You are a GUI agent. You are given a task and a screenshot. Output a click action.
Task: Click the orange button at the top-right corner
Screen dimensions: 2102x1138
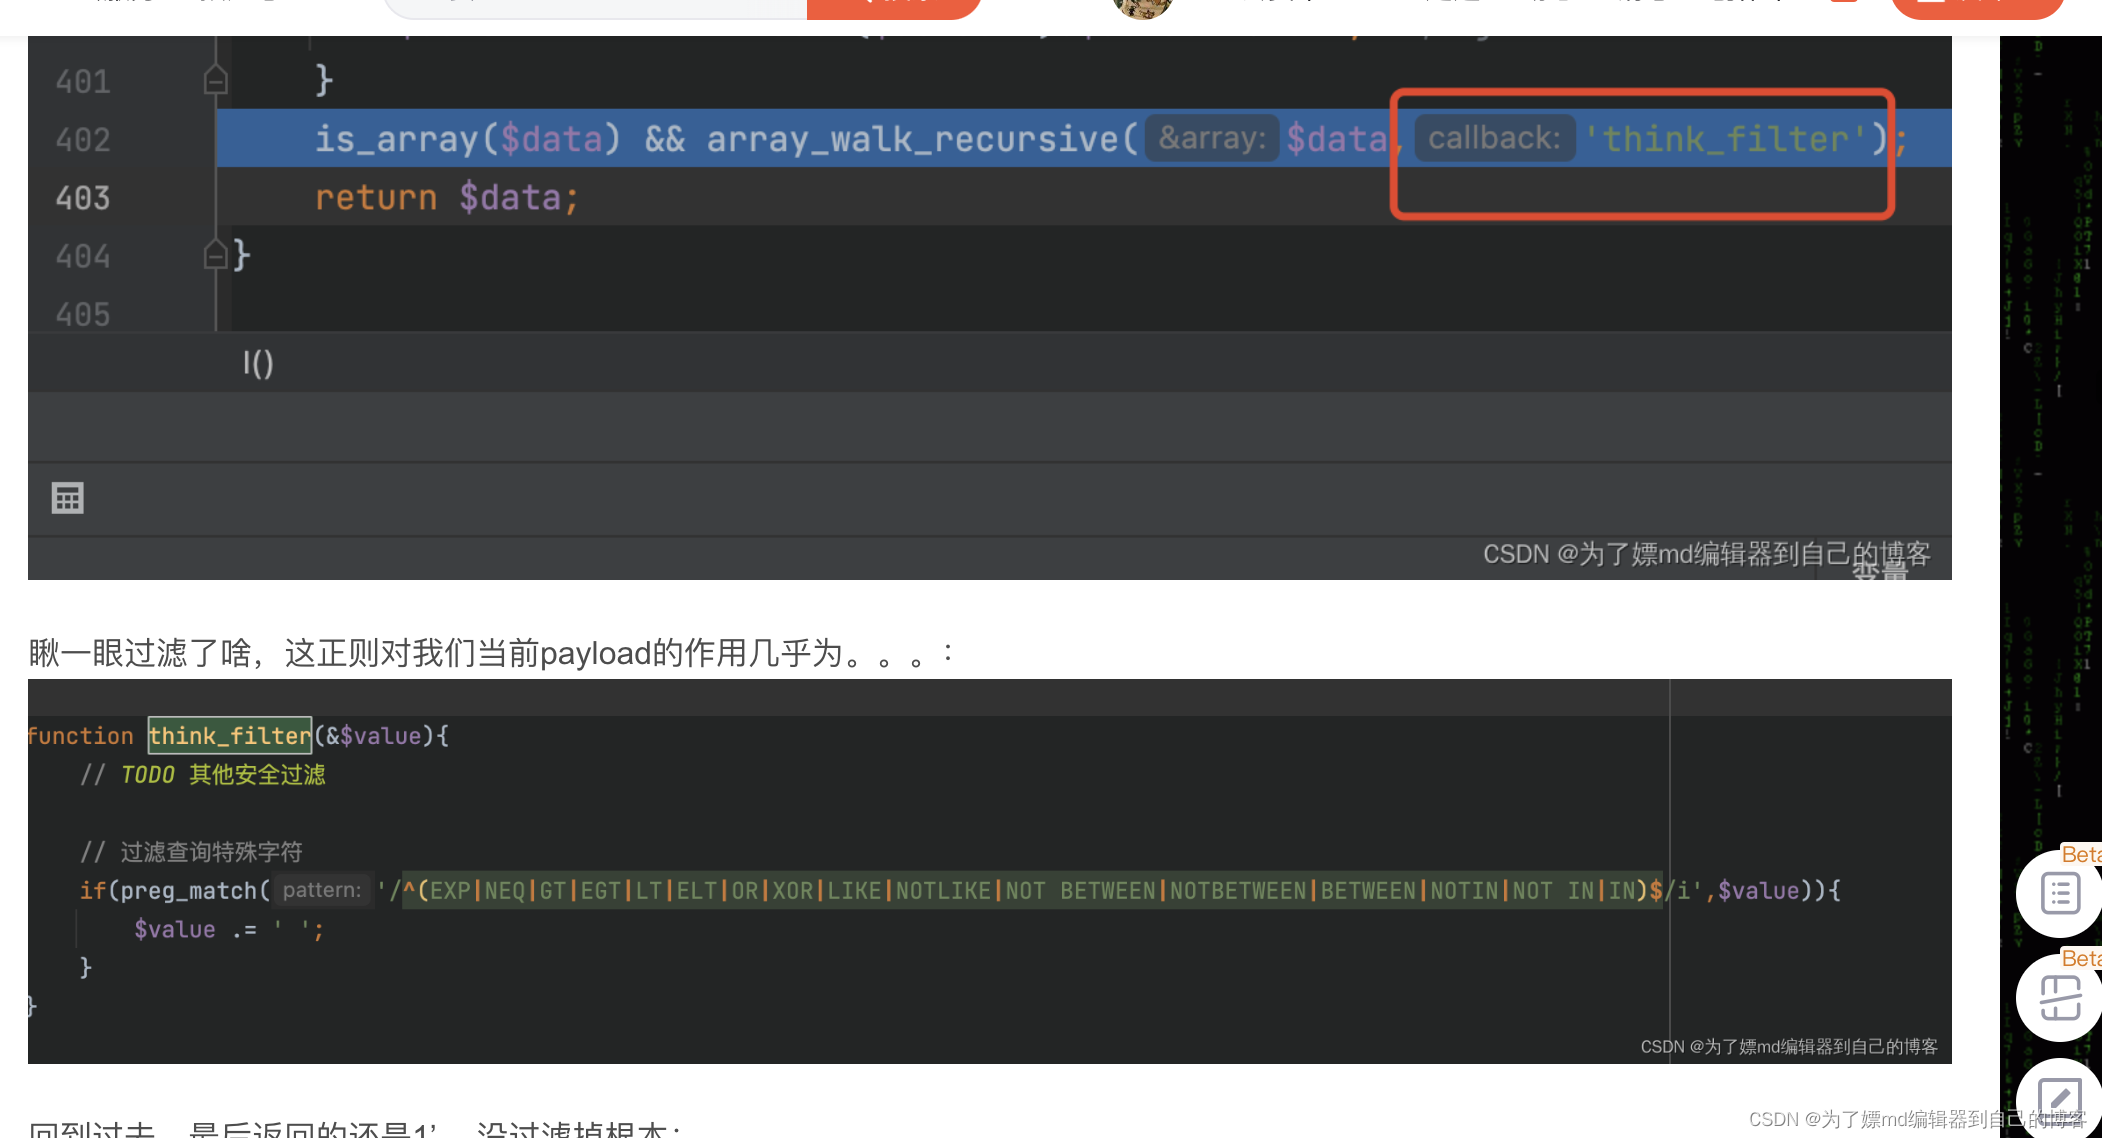1976,8
